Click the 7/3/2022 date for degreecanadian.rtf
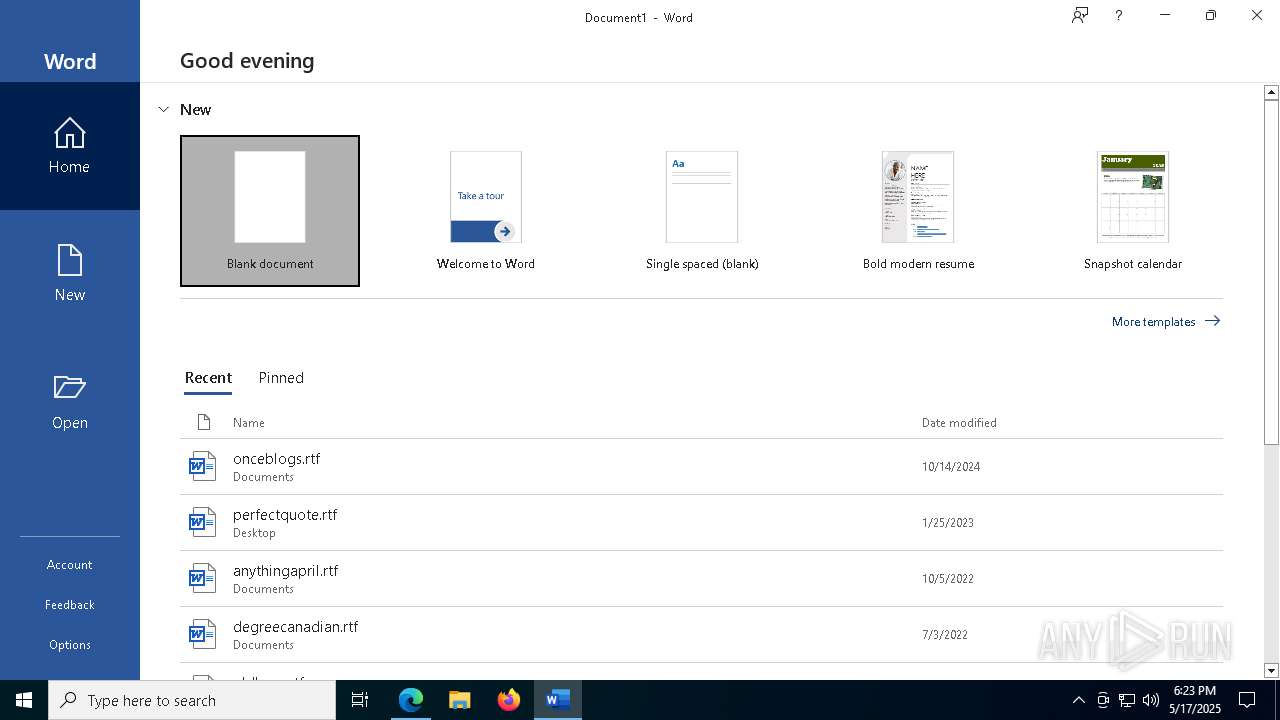This screenshot has height=720, width=1280. [x=945, y=635]
